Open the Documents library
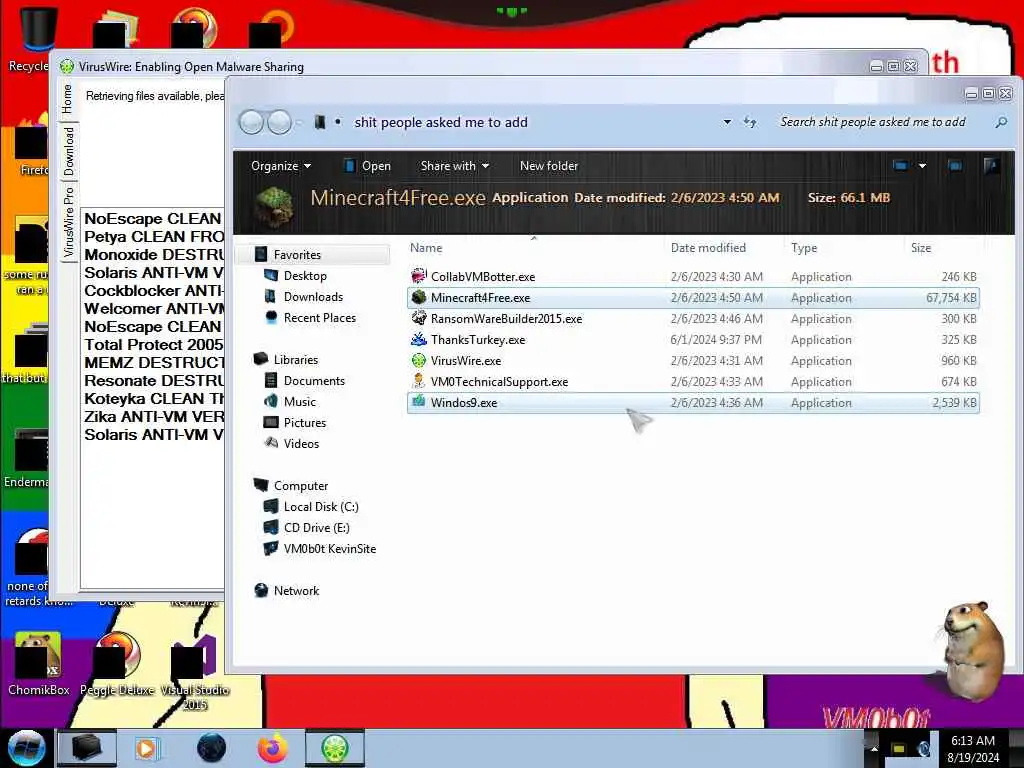The image size is (1024, 768). pyautogui.click(x=313, y=380)
